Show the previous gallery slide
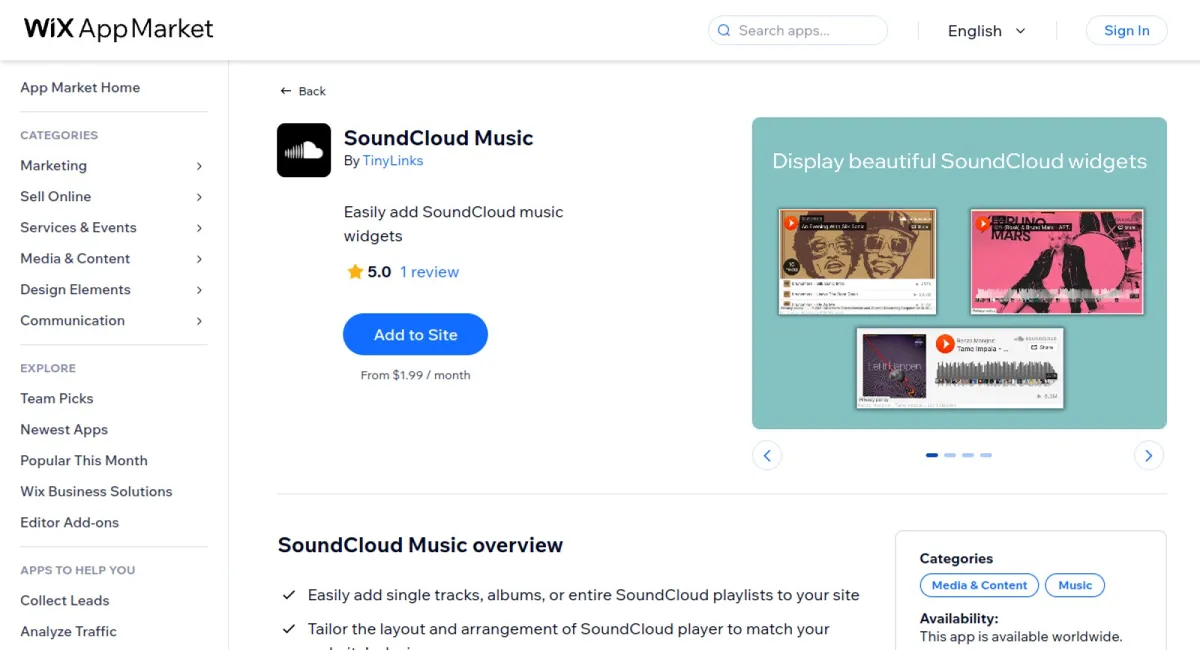The image size is (1200, 650). [767, 456]
